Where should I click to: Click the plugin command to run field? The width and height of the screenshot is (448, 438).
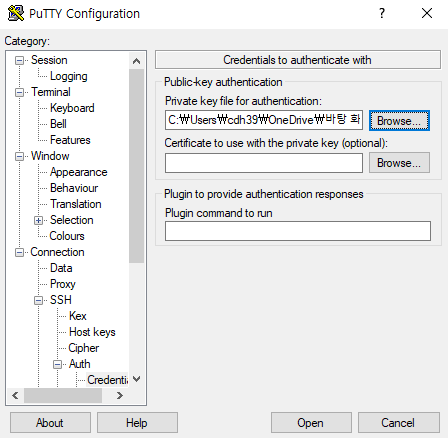298,231
